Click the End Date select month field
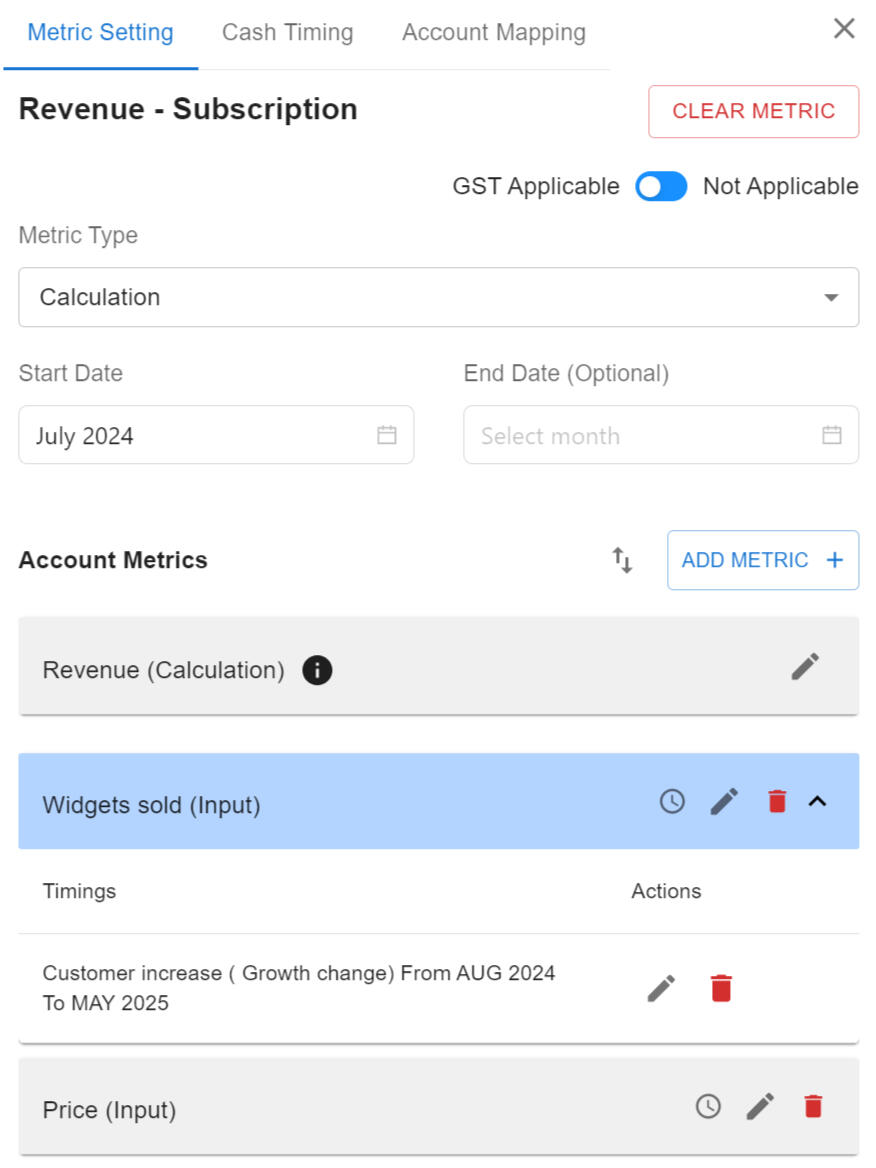This screenshot has height=1168, width=876. 660,435
